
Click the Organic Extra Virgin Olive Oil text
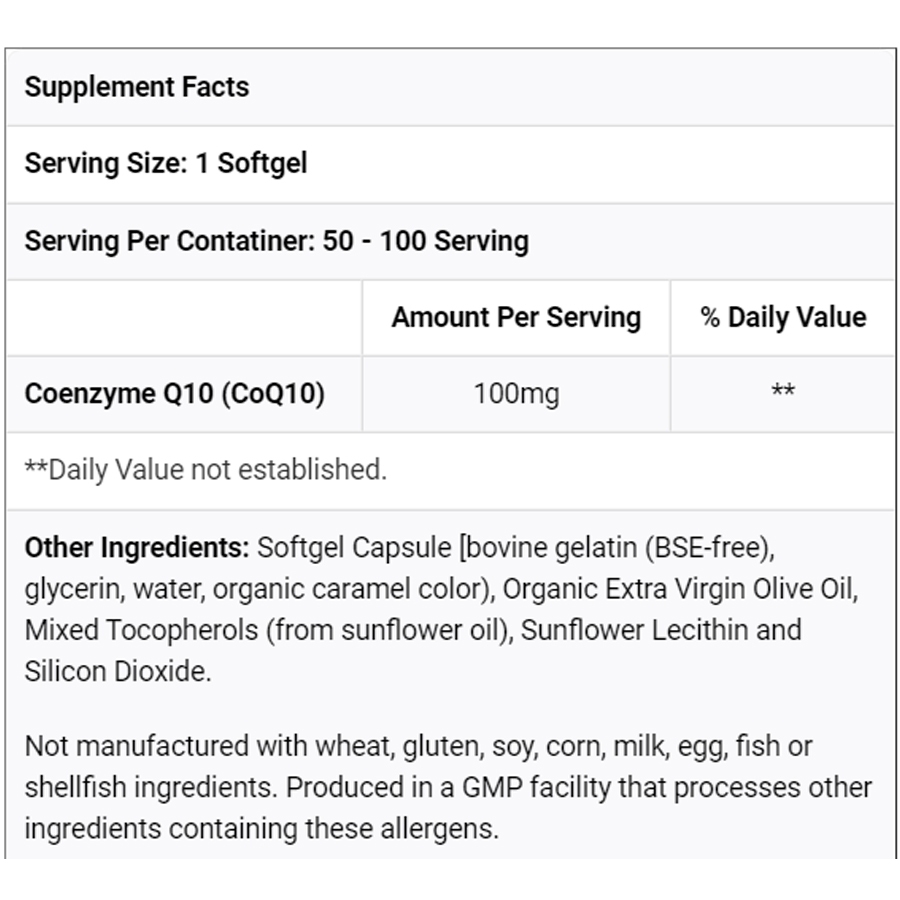pyautogui.click(x=679, y=589)
